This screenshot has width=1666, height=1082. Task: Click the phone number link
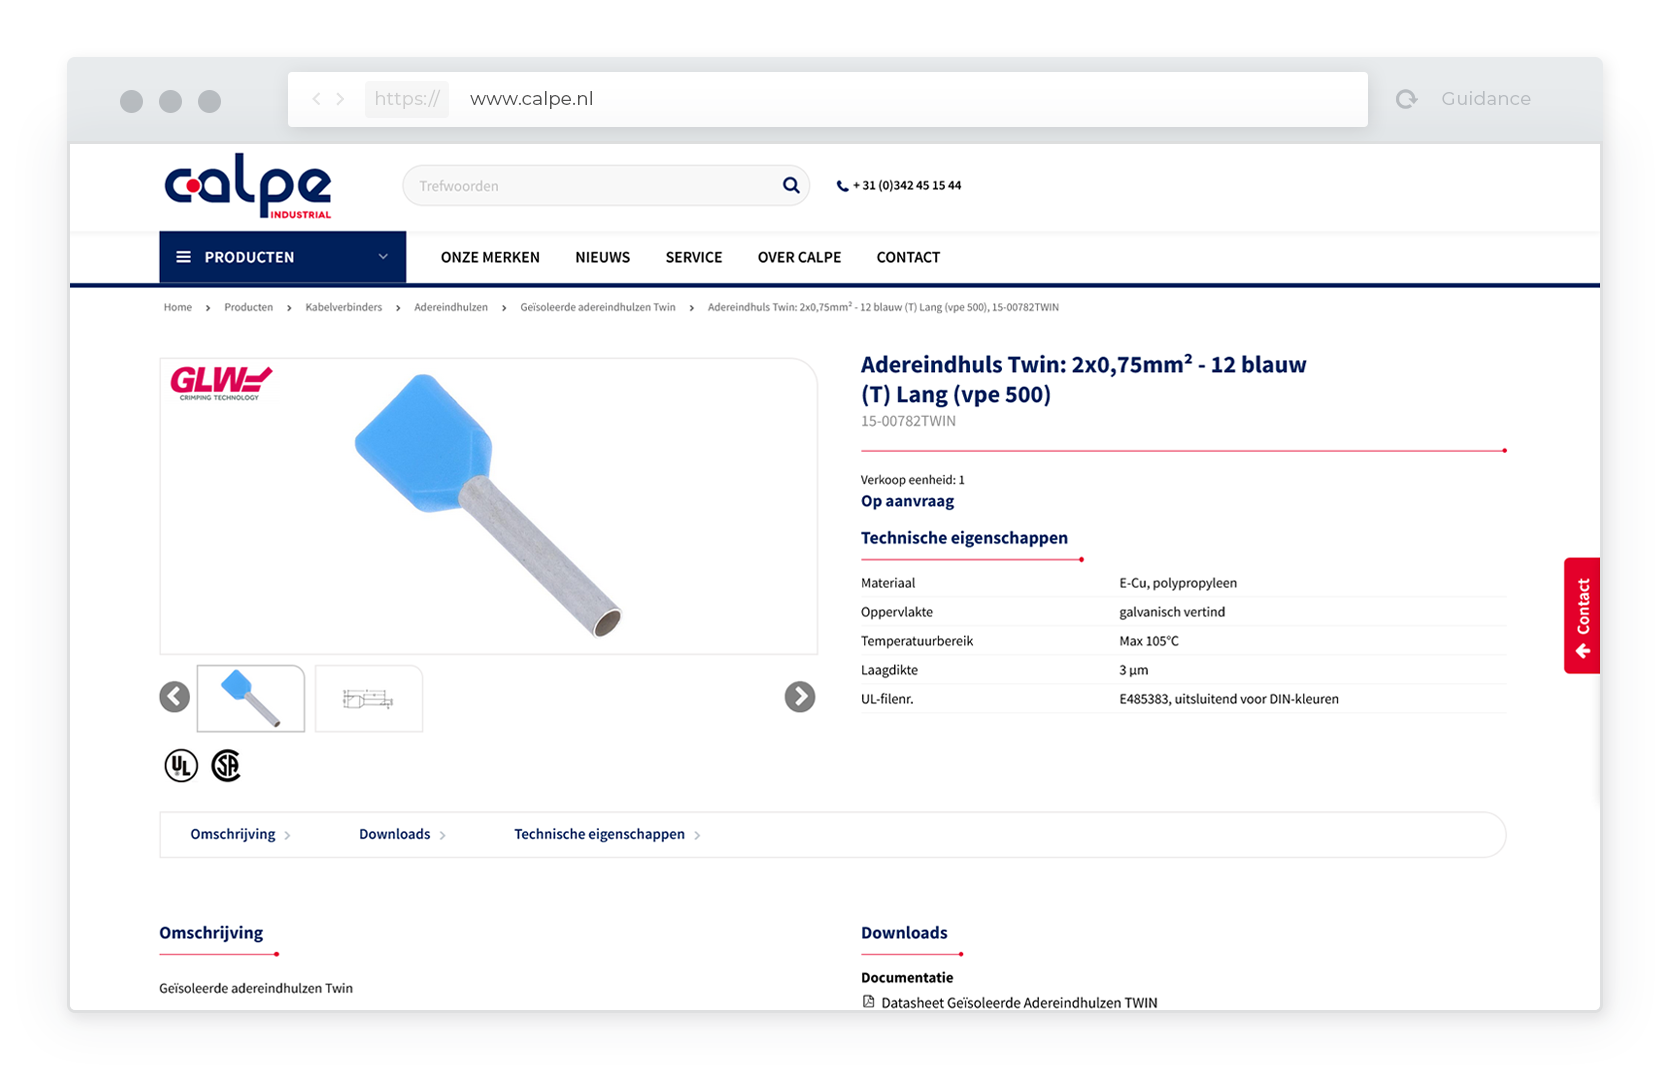coord(905,185)
